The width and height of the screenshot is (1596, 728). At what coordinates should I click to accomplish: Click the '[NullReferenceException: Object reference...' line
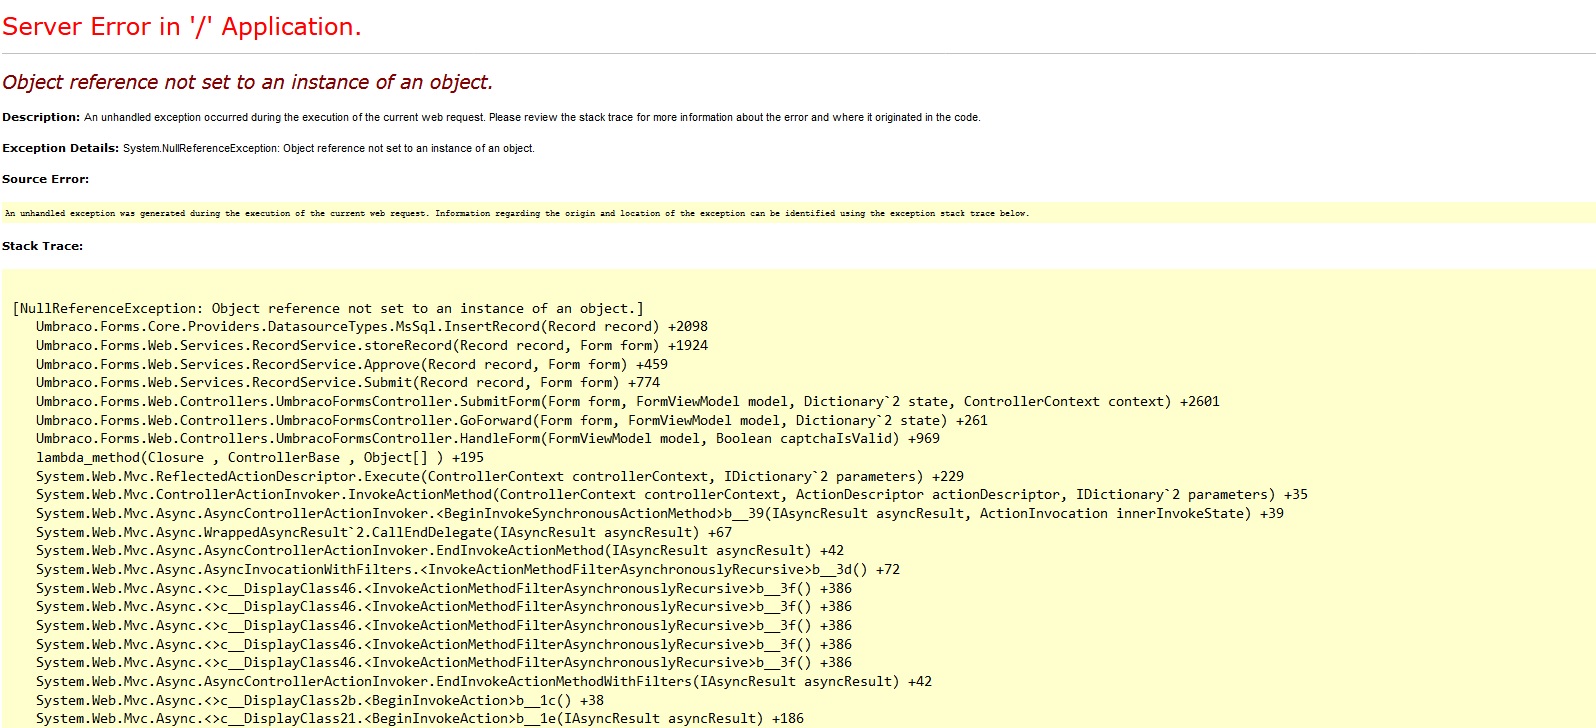pos(328,309)
